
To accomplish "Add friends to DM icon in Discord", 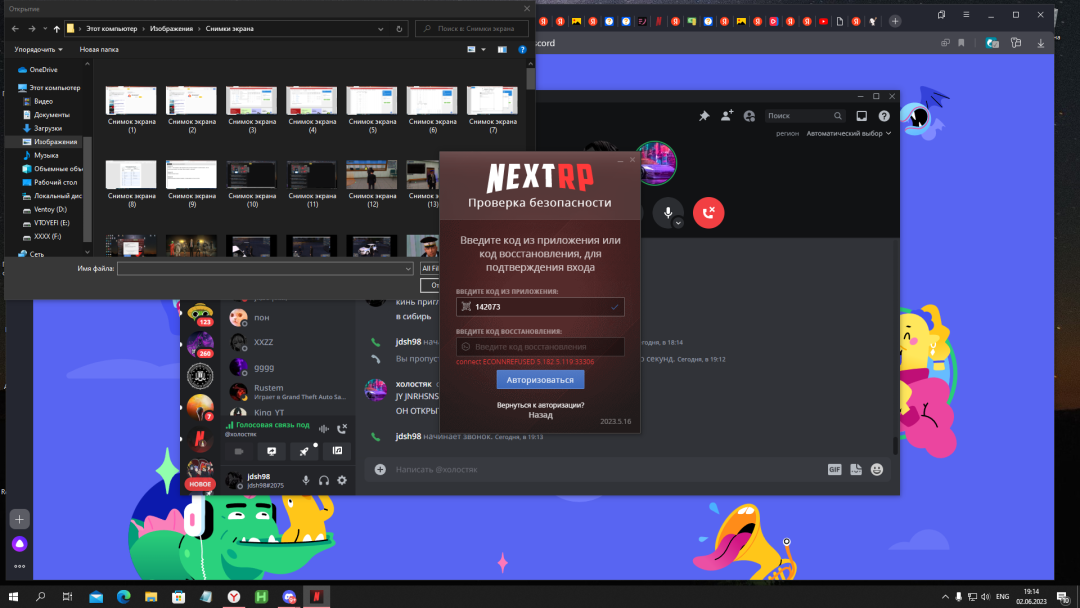I will 727,116.
